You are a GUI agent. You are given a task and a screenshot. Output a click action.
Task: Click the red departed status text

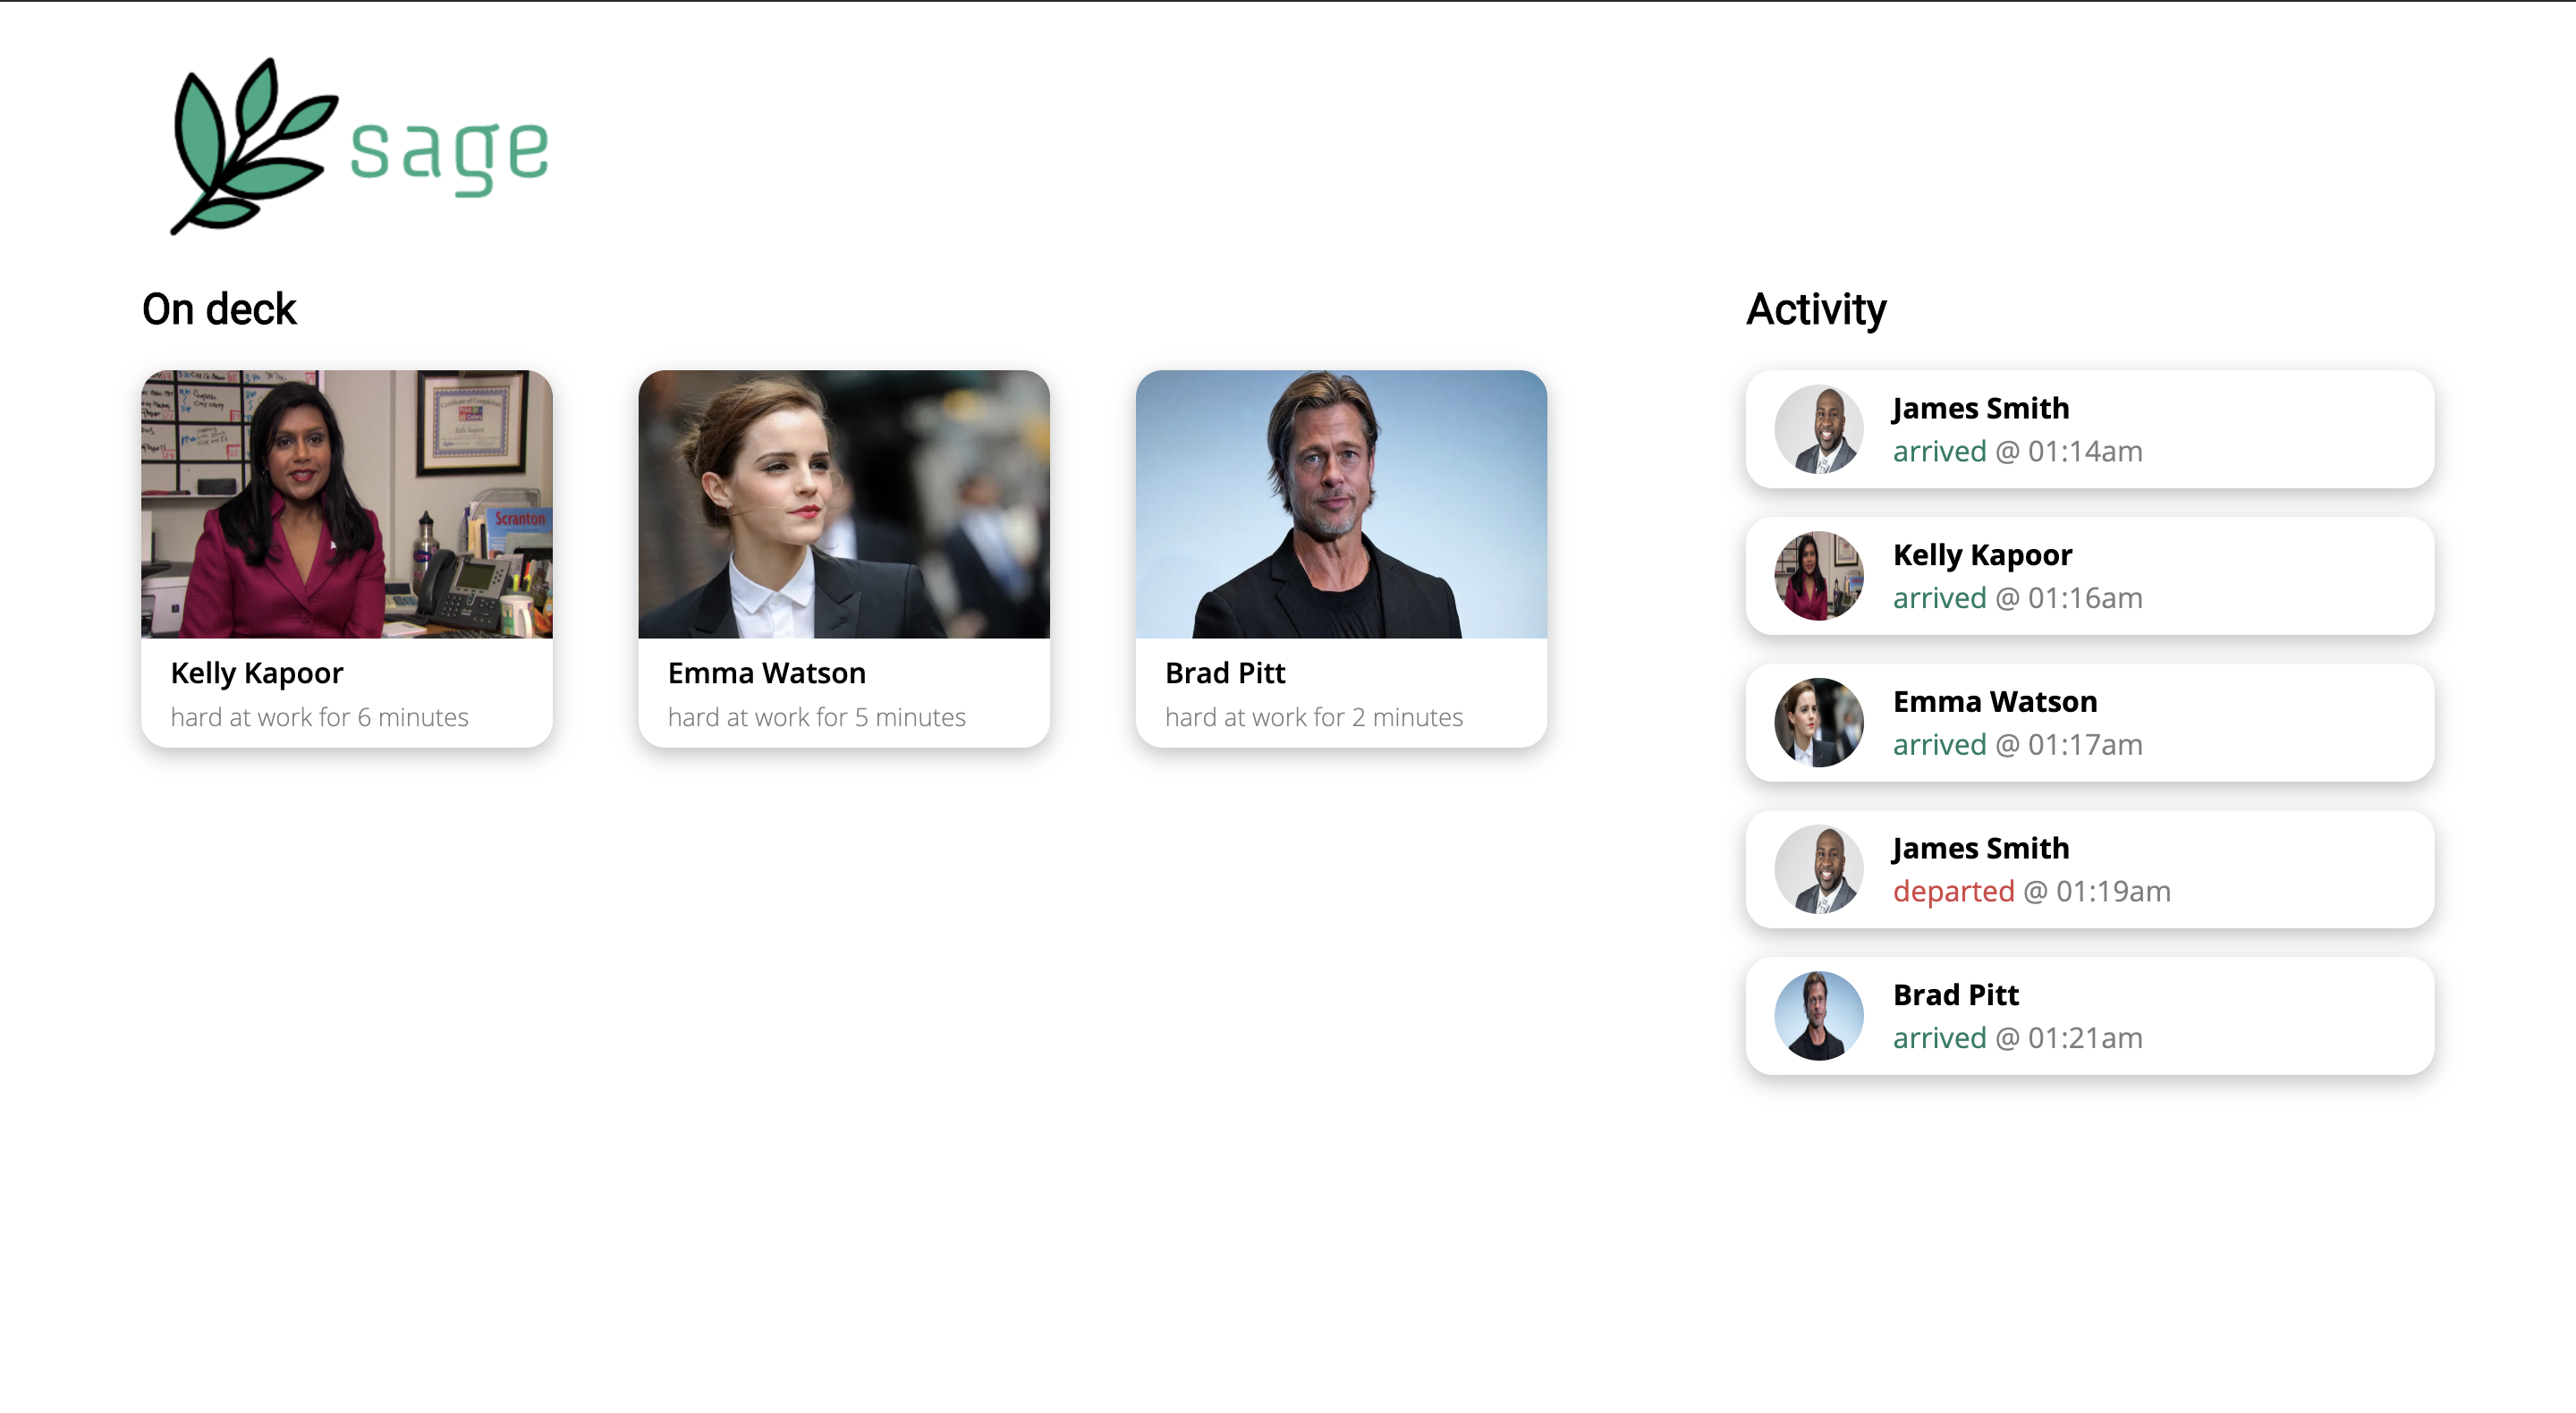(1952, 891)
